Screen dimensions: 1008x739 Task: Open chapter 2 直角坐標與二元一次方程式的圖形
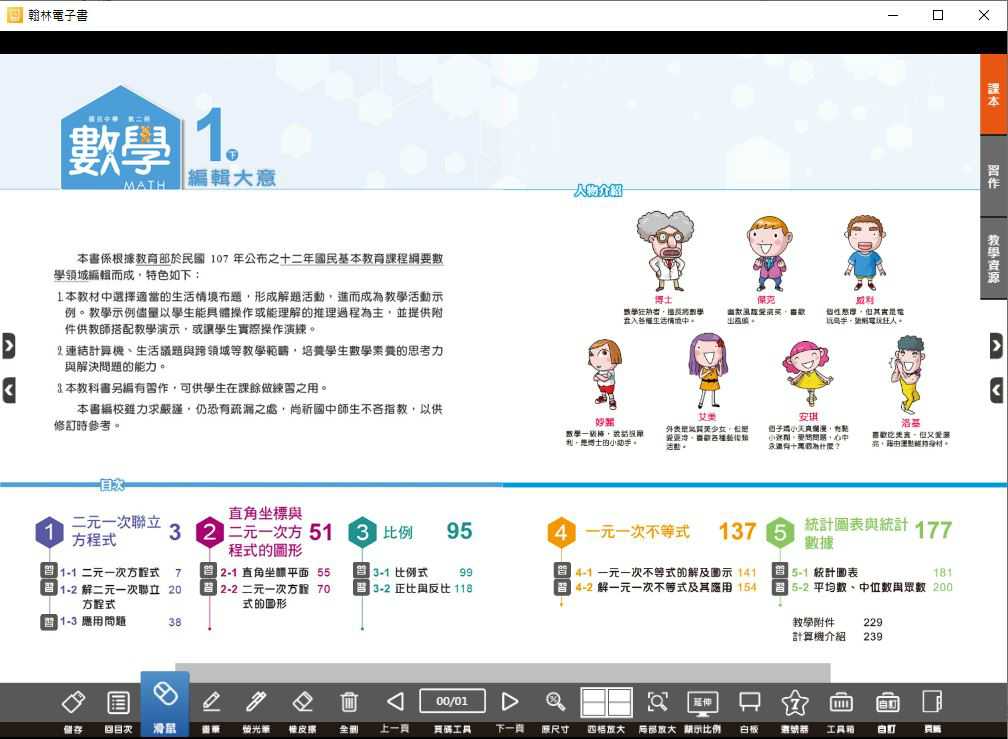click(268, 531)
